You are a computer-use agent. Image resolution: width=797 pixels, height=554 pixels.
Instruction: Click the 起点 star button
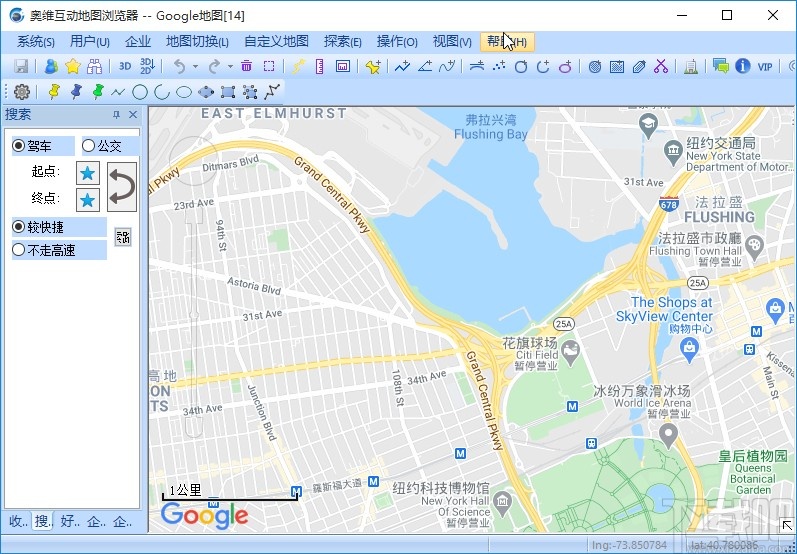[x=88, y=173]
